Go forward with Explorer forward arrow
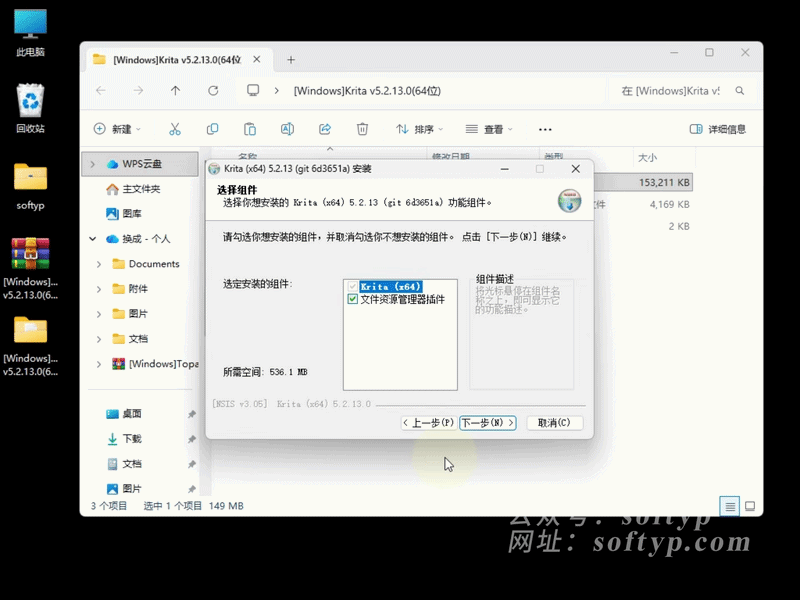800x600 pixels. (x=138, y=91)
